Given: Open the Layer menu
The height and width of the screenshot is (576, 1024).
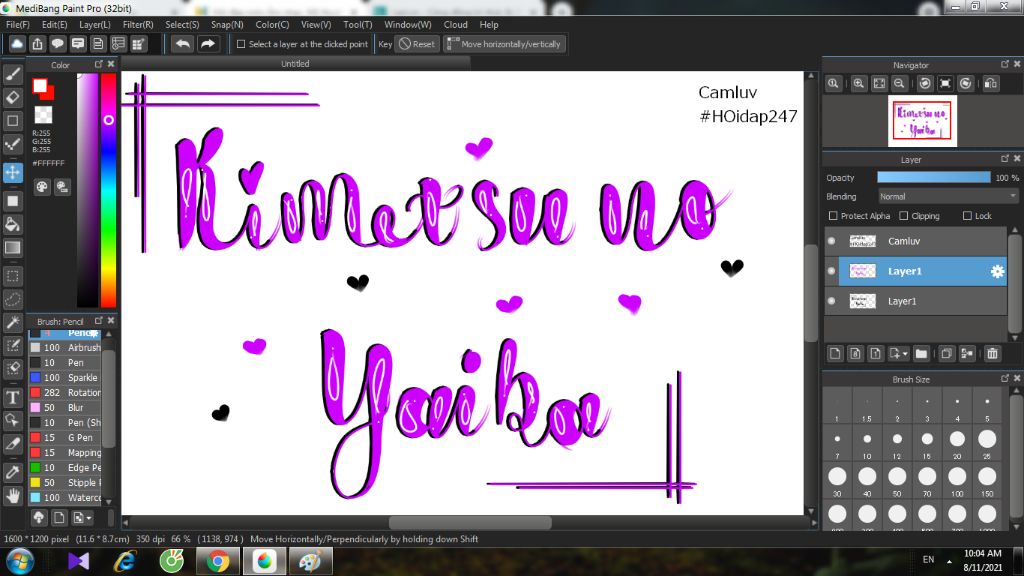Looking at the screenshot, I should click(95, 24).
